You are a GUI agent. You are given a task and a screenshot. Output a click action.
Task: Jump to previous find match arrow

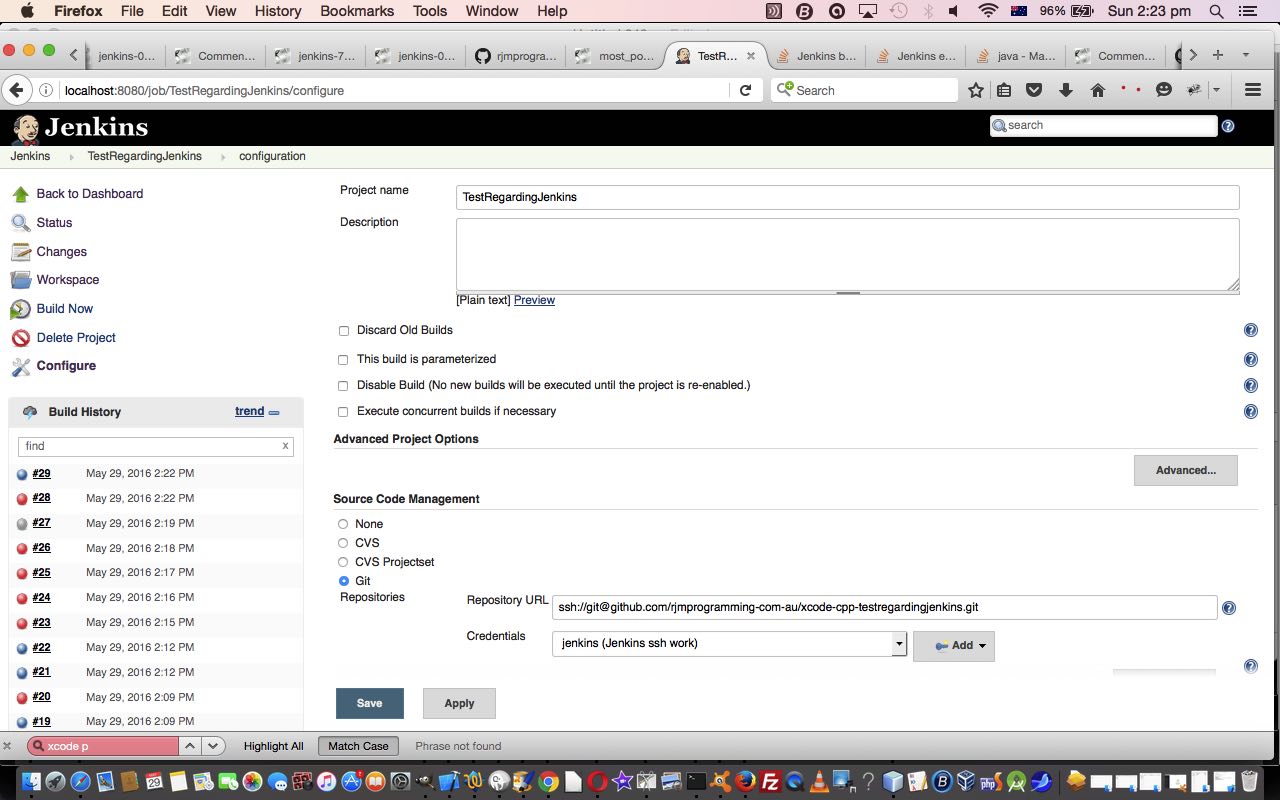point(191,746)
